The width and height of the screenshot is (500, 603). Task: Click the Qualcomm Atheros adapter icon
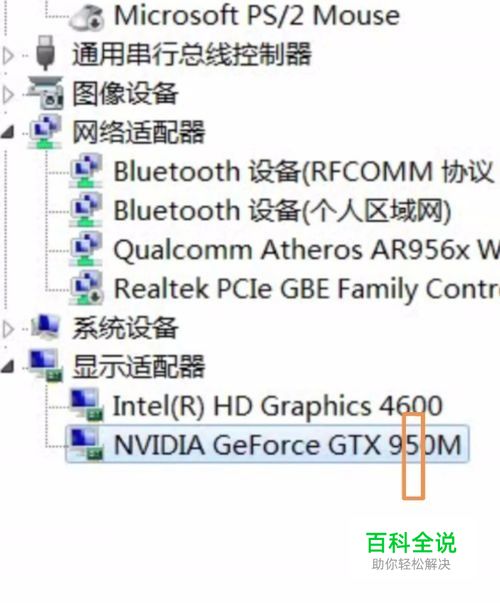point(85,249)
